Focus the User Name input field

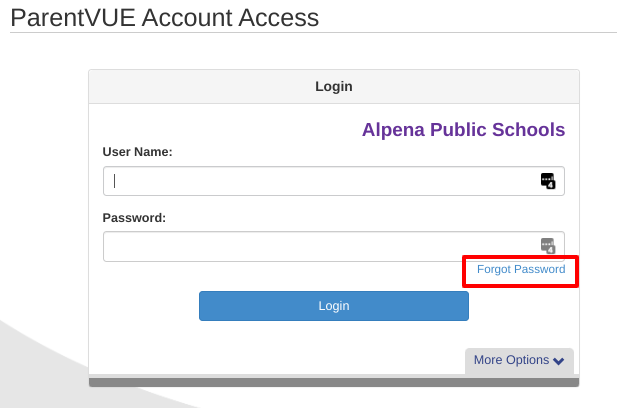click(x=334, y=181)
